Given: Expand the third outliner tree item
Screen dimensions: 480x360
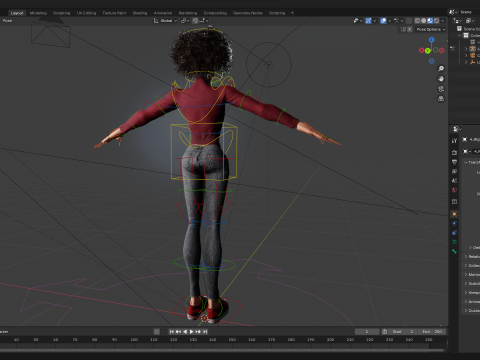Looking at the screenshot, I should [466, 62].
